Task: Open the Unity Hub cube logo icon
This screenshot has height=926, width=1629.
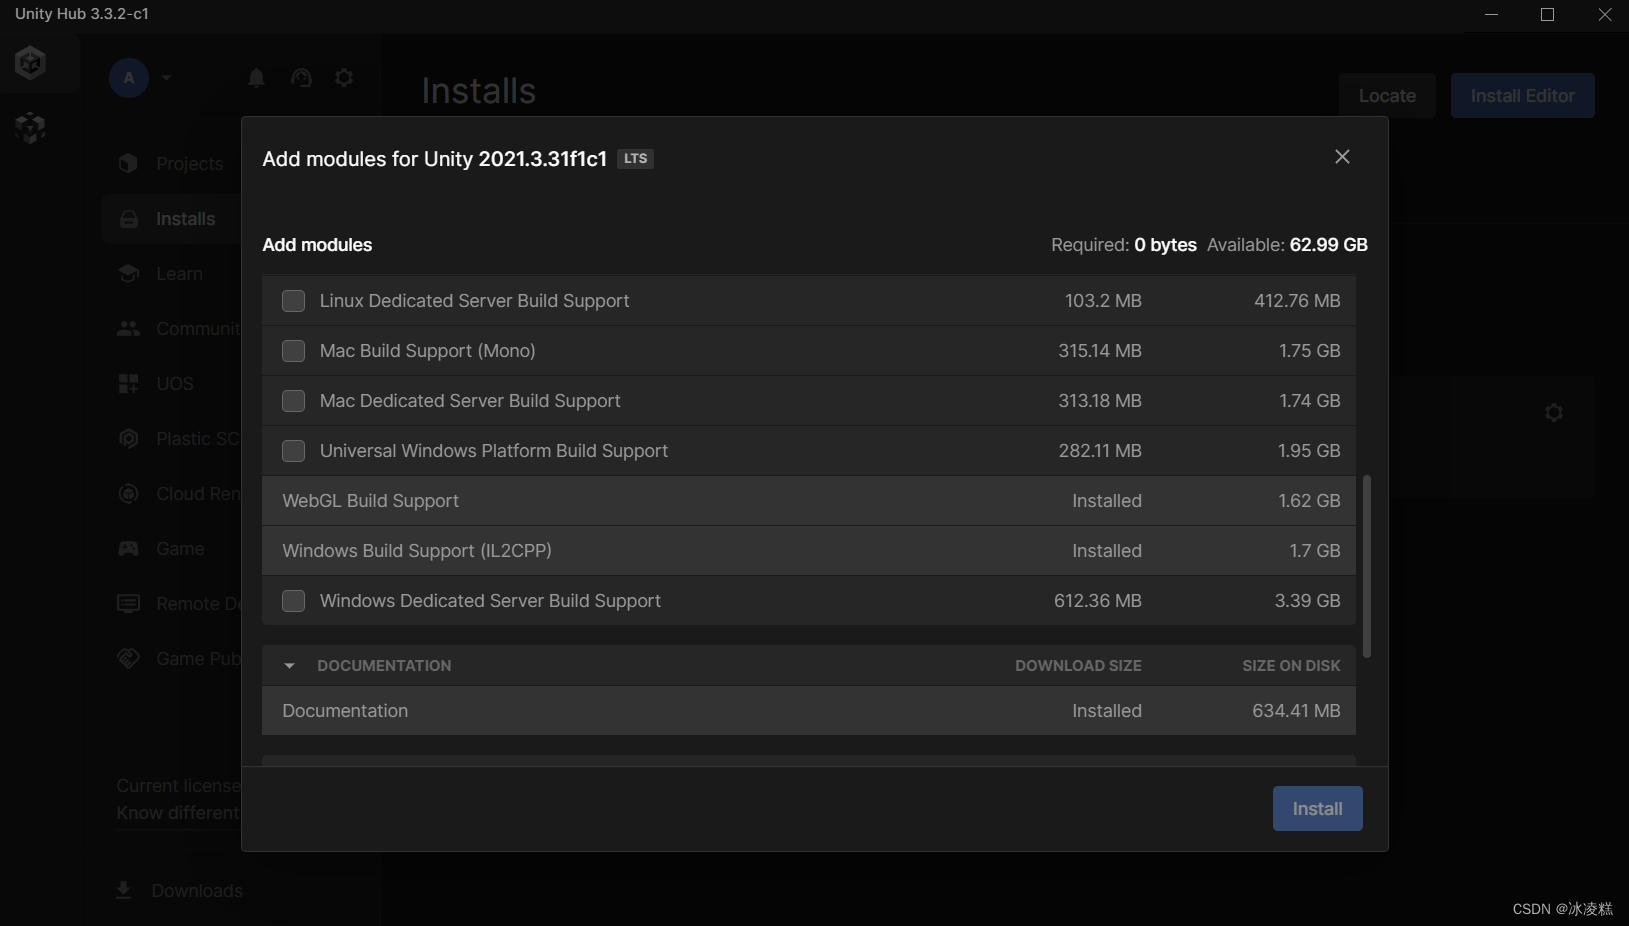Action: [31, 63]
